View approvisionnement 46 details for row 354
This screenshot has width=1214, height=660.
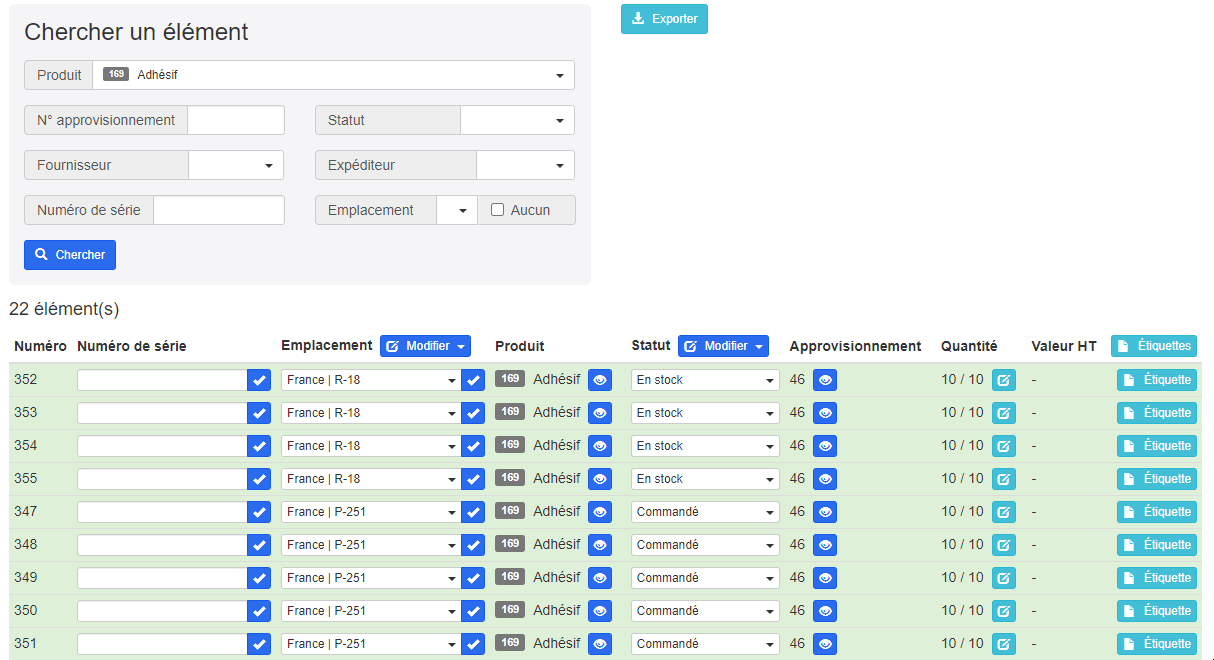[x=825, y=446]
